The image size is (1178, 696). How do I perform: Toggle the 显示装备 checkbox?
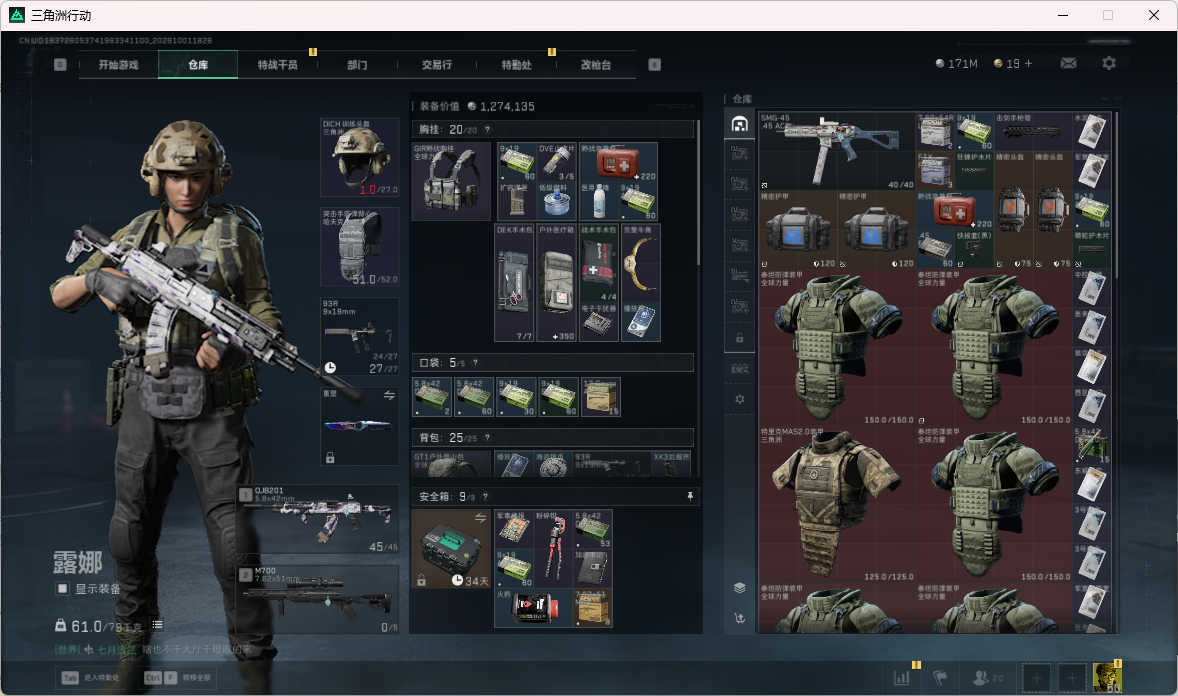(x=62, y=589)
